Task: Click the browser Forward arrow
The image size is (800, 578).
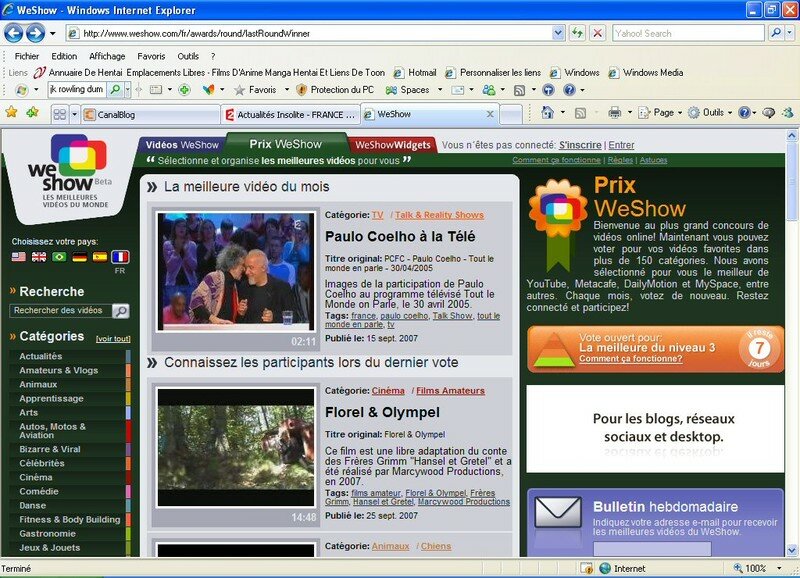Action: tap(35, 34)
